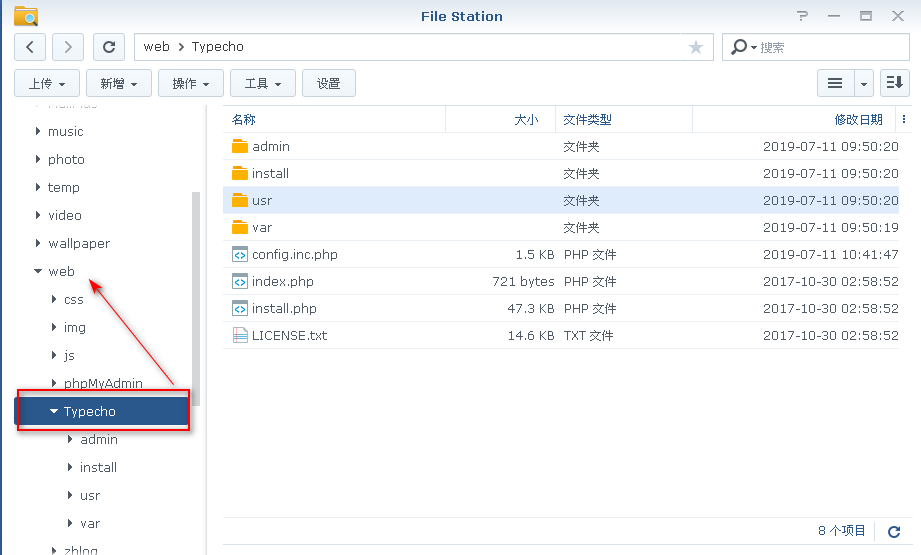Add current path to favorites star
Image resolution: width=921 pixels, height=555 pixels.
pos(696,47)
